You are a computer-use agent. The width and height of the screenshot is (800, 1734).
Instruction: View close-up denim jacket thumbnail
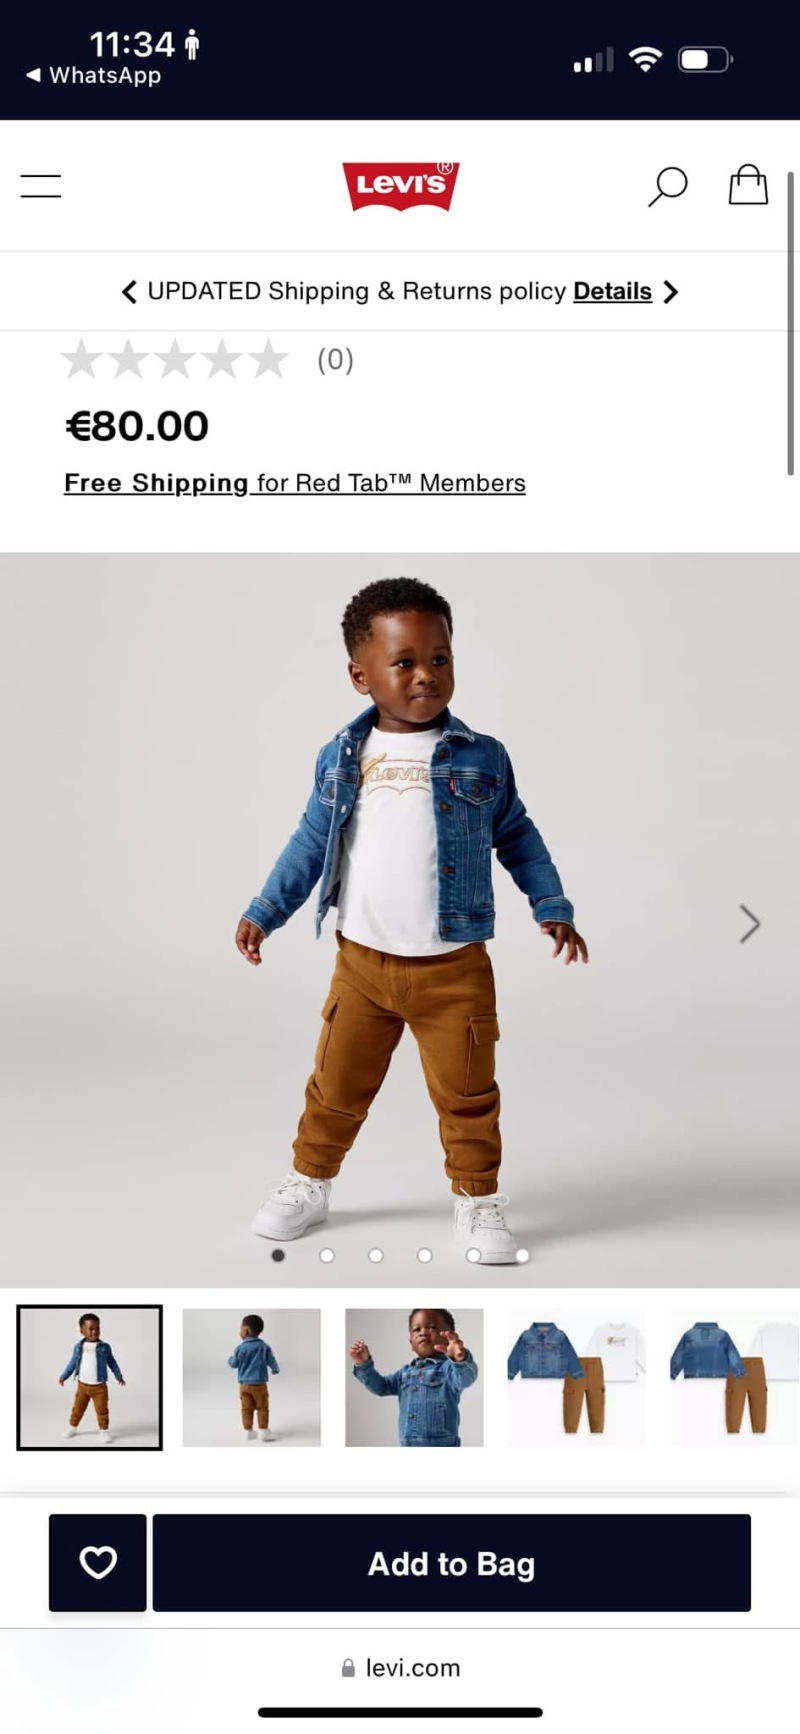tap(414, 1377)
